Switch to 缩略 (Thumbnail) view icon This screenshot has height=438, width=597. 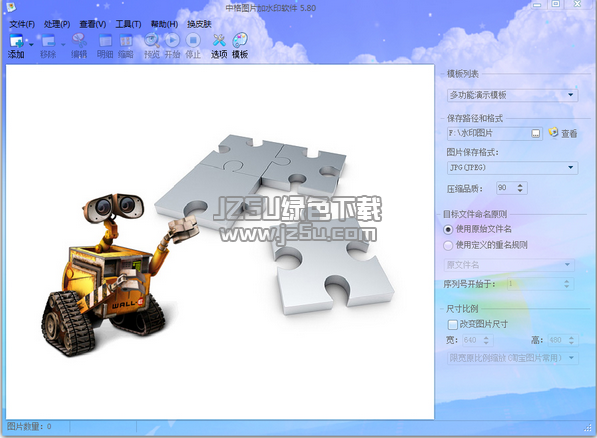coord(126,41)
